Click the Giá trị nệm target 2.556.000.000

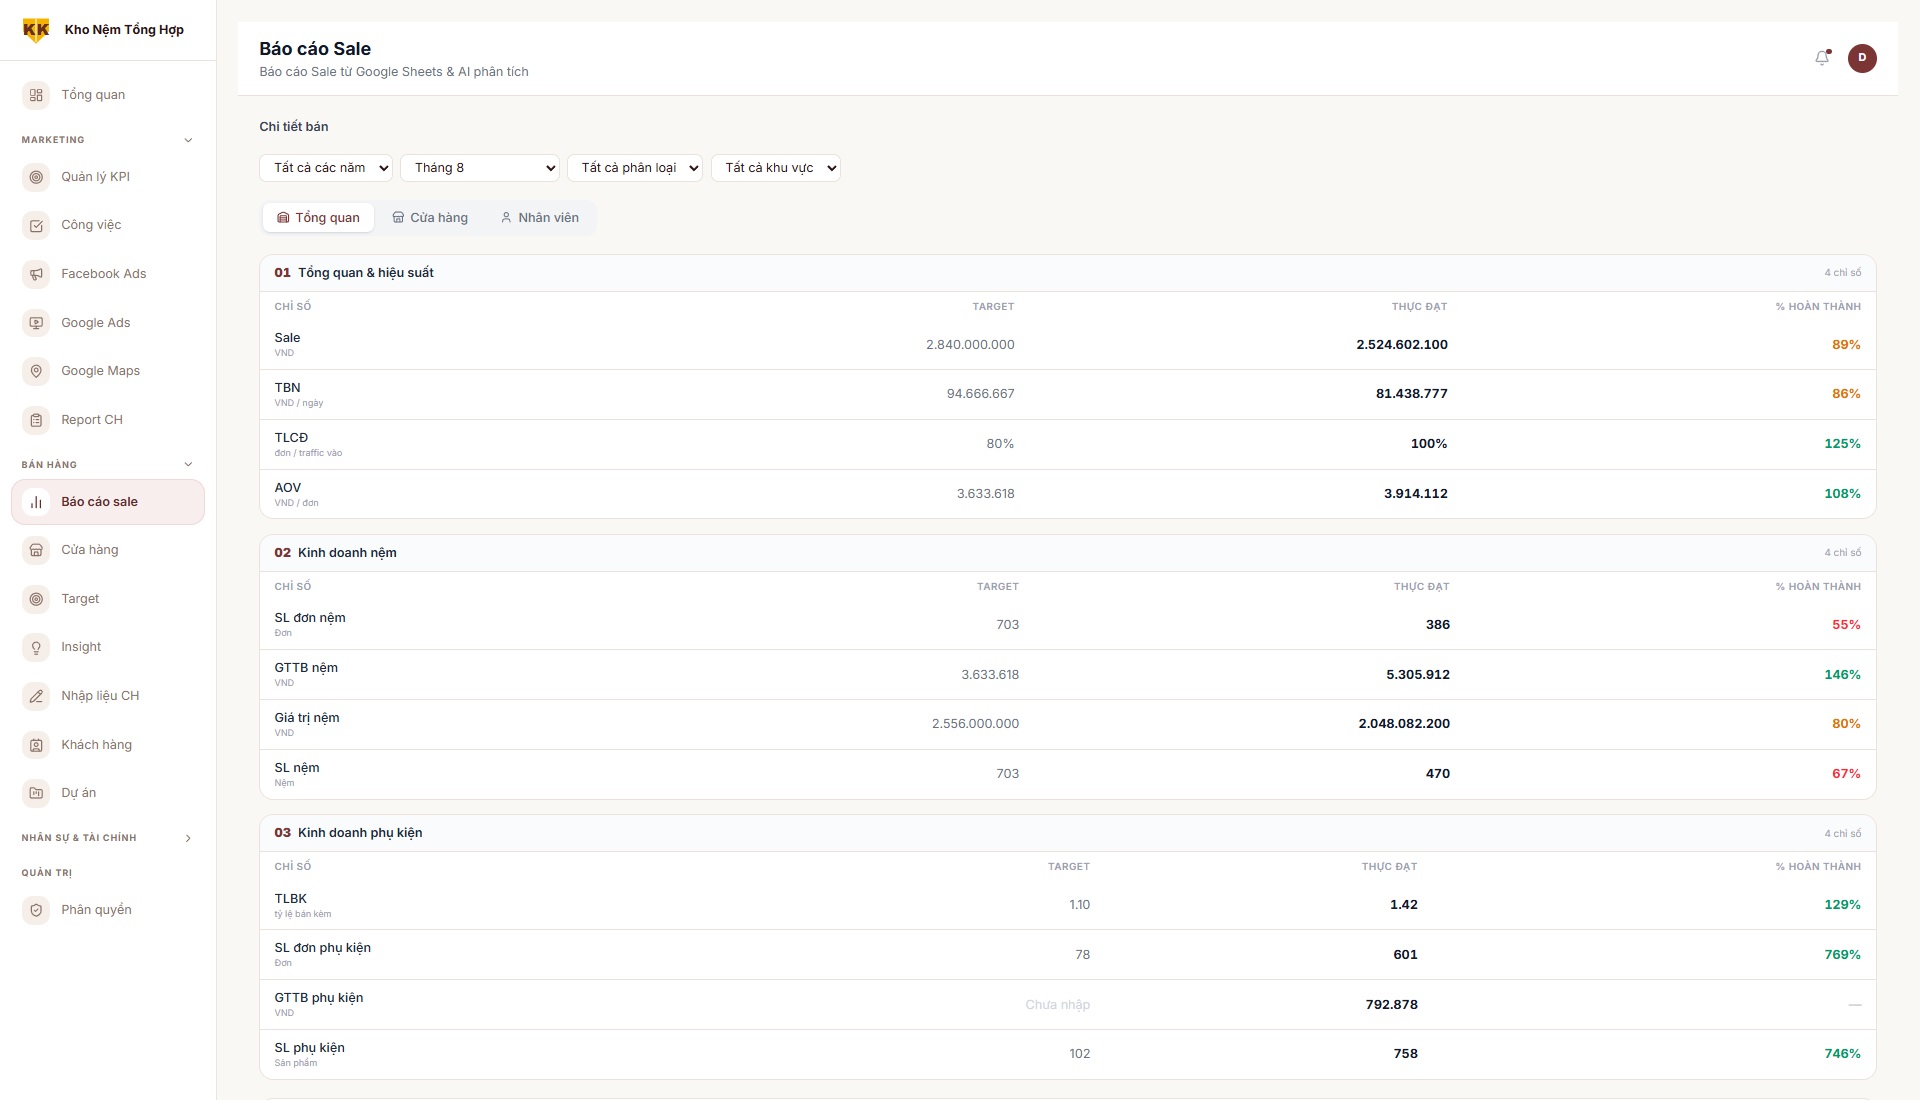pos(975,724)
